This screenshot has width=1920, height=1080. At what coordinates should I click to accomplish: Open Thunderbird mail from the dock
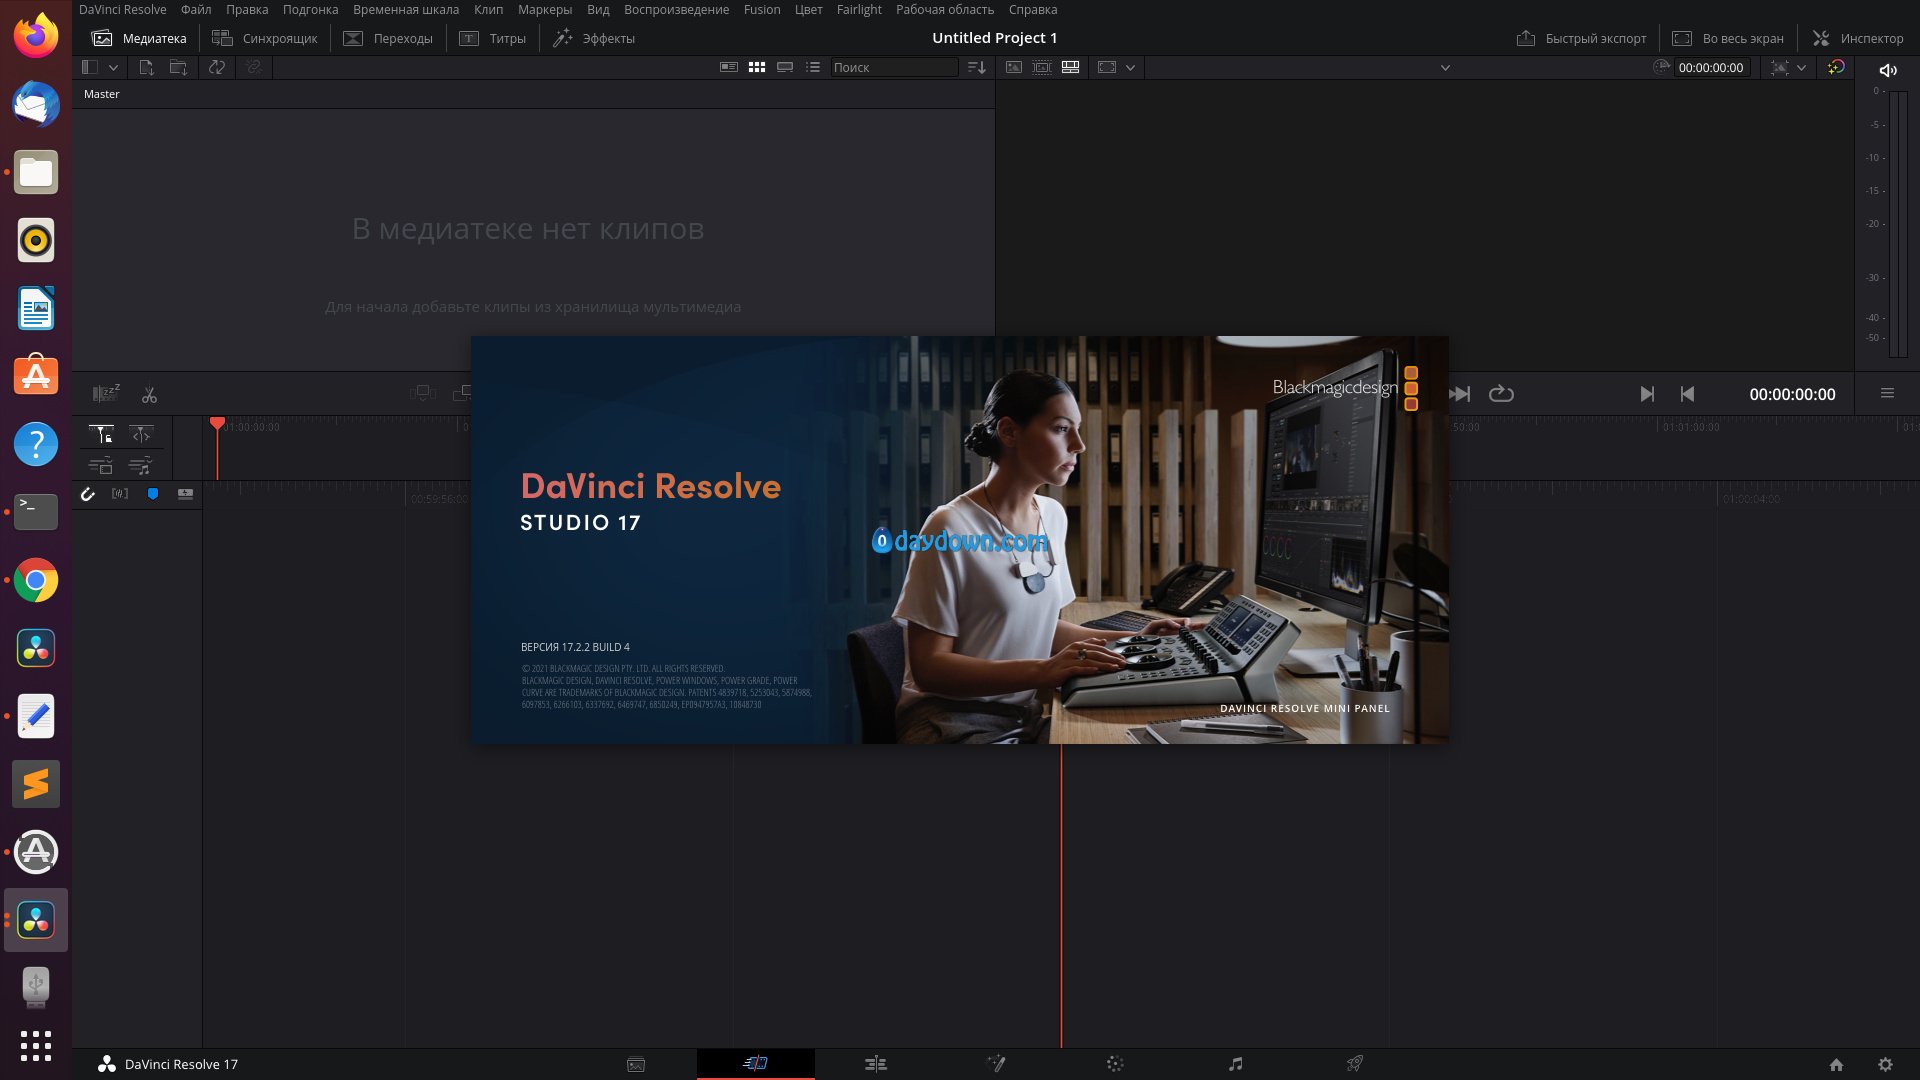[x=36, y=104]
